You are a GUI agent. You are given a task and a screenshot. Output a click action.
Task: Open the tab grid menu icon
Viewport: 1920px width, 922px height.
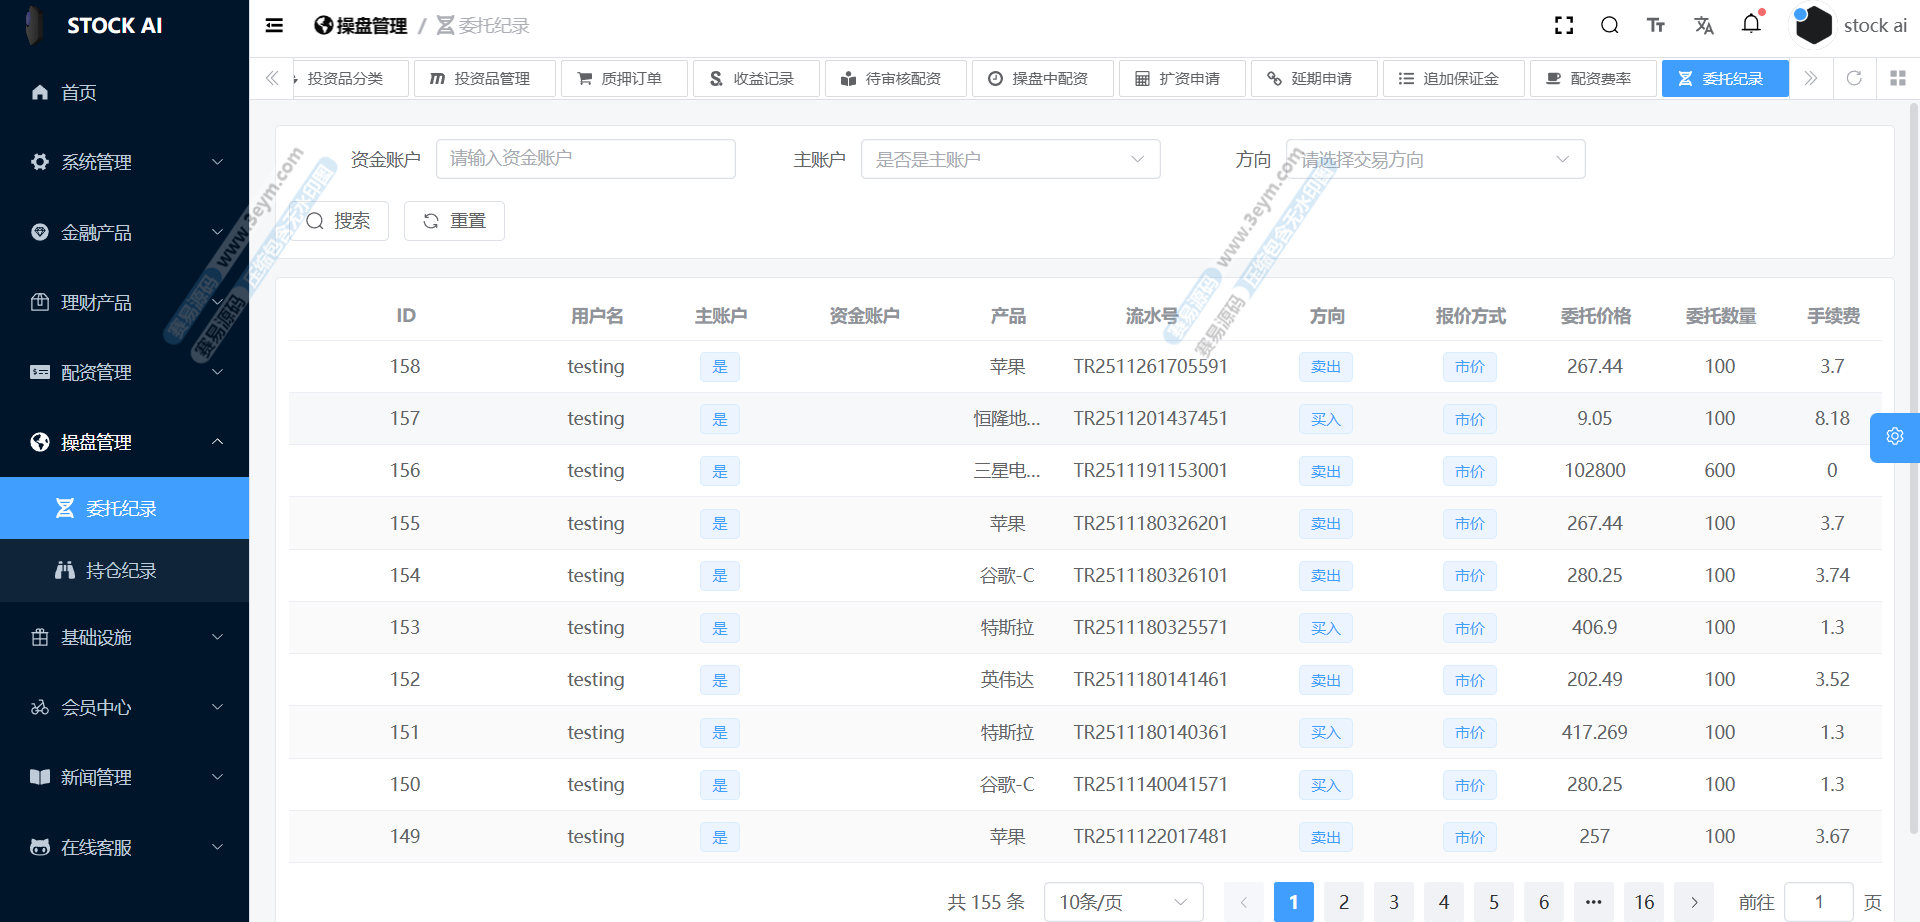click(x=1897, y=78)
